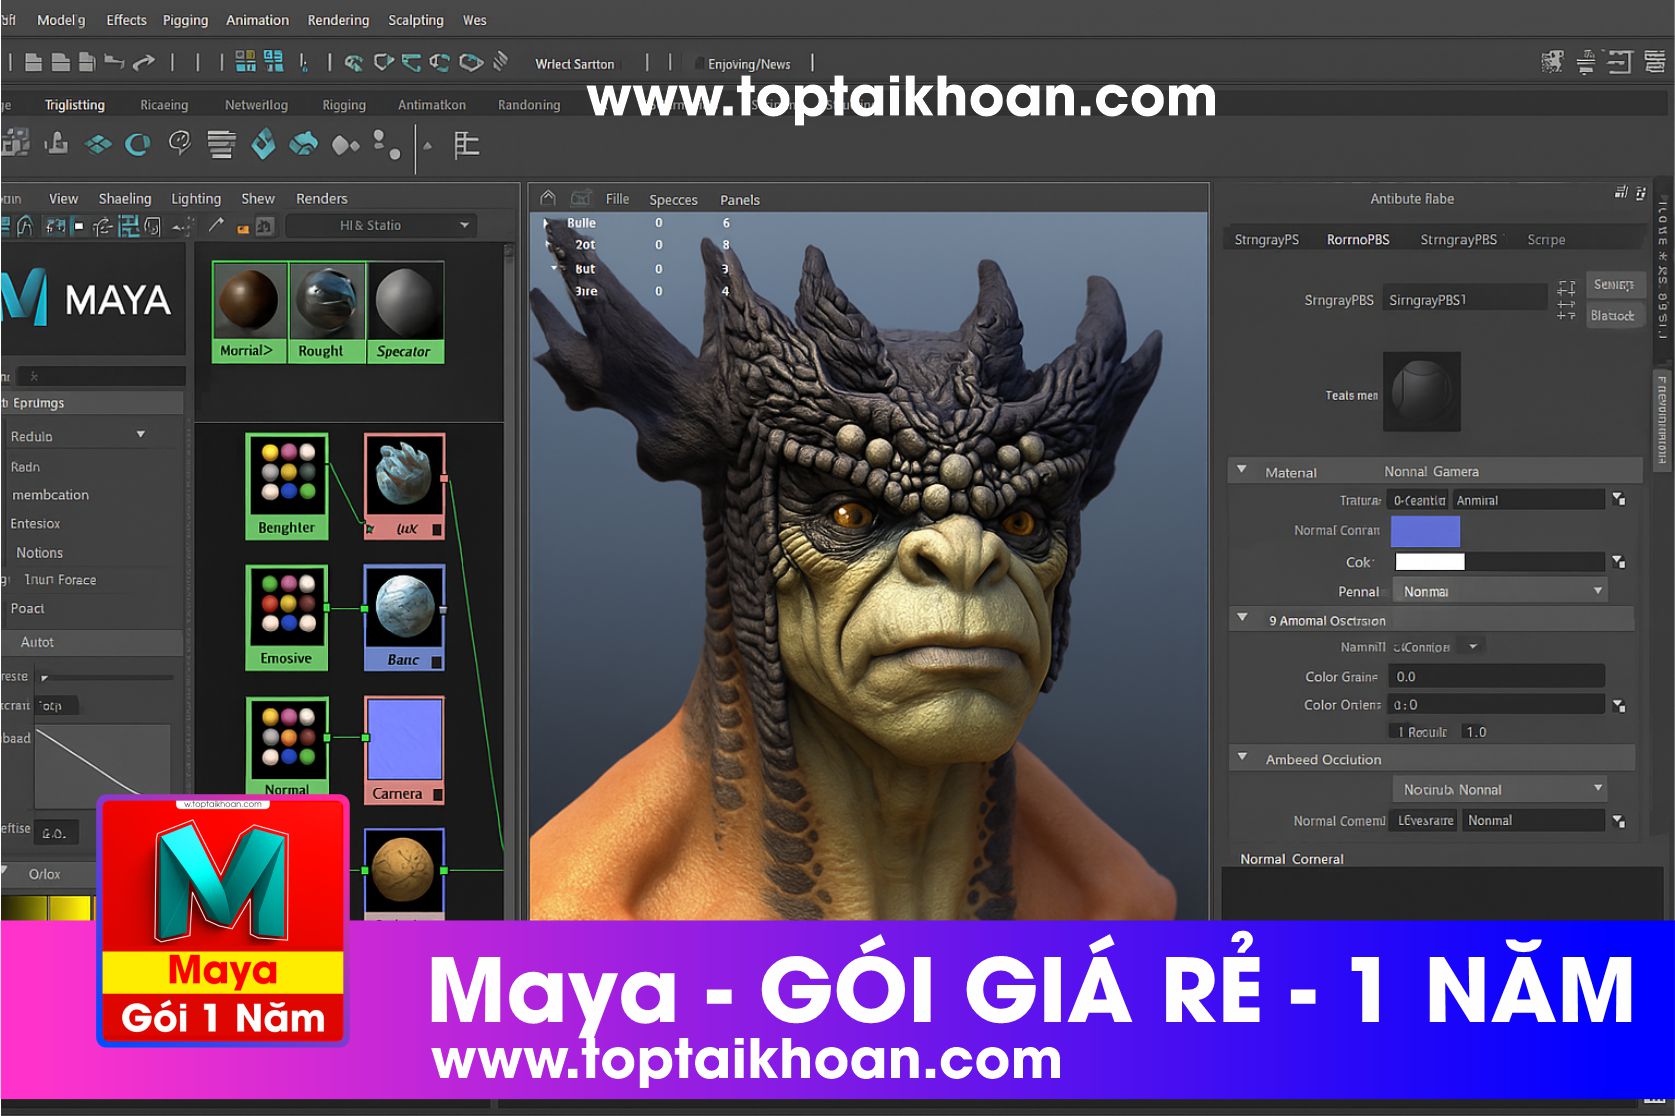Collapse the Matenal section

click(x=1242, y=469)
